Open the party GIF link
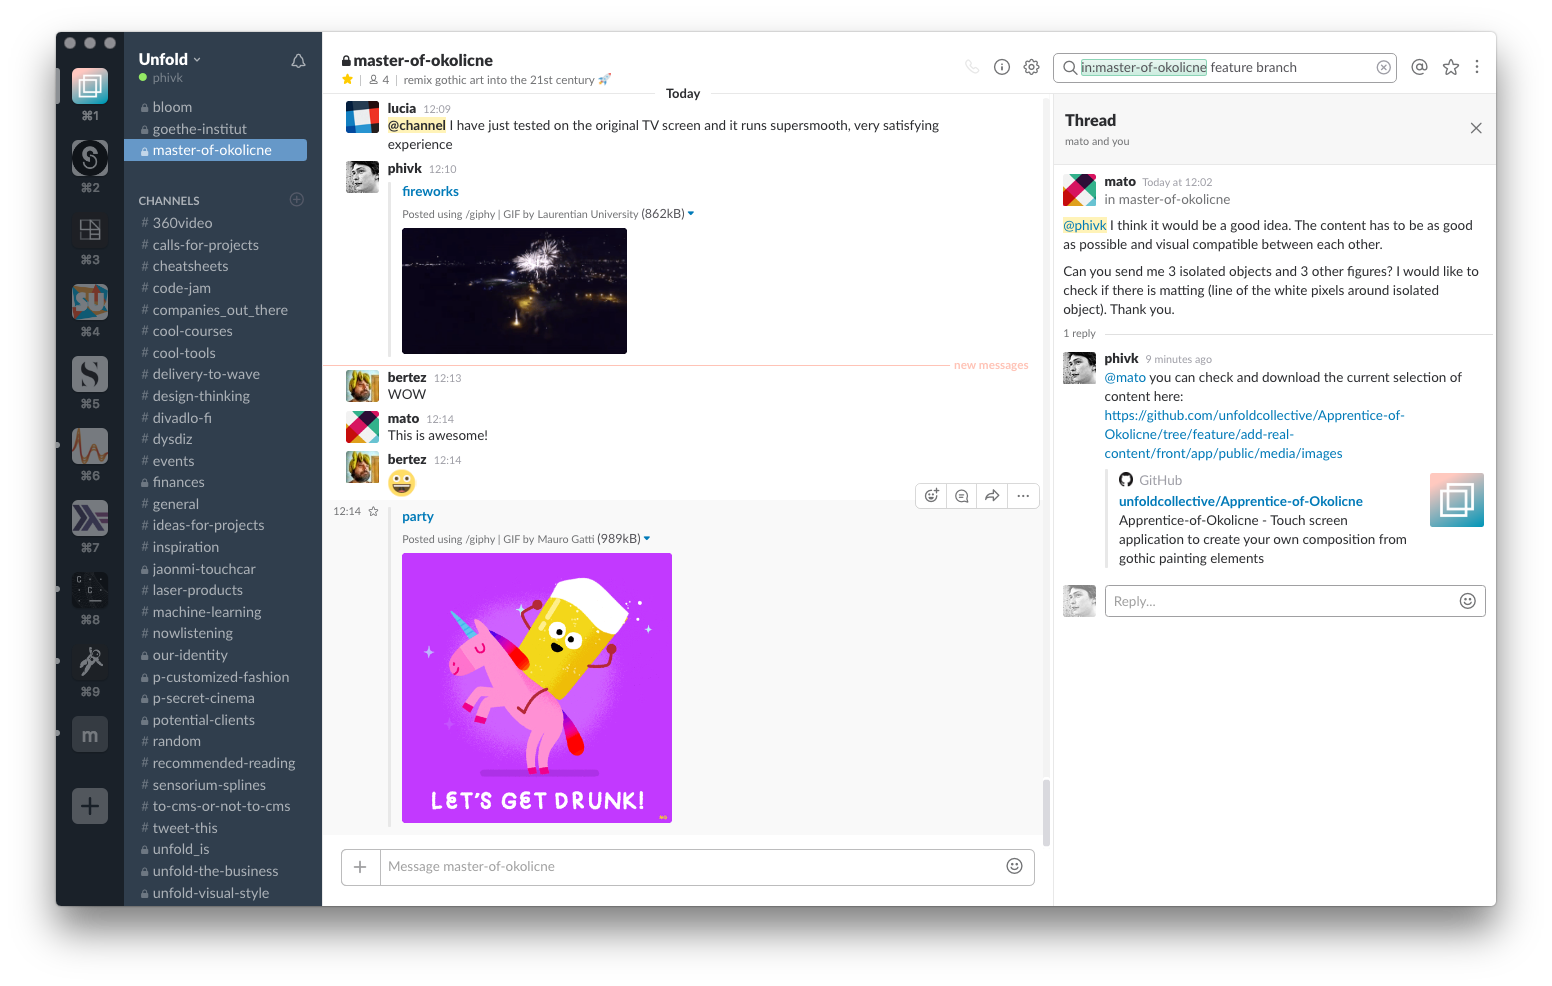This screenshot has width=1552, height=986. coord(418,516)
